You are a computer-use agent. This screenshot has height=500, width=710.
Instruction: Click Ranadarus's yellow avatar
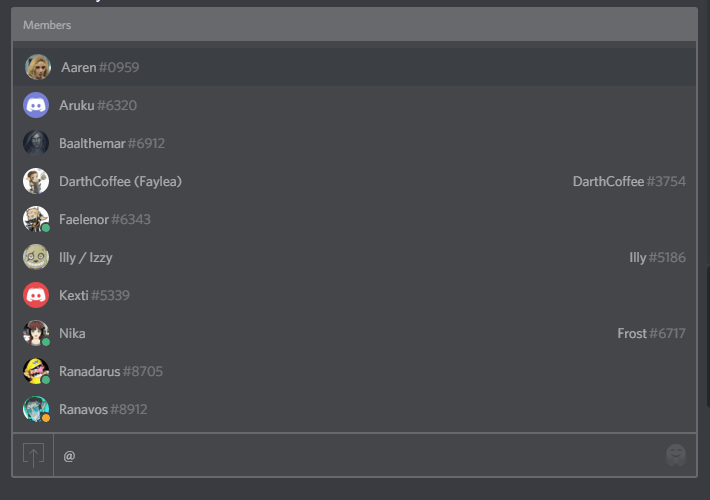(36, 371)
